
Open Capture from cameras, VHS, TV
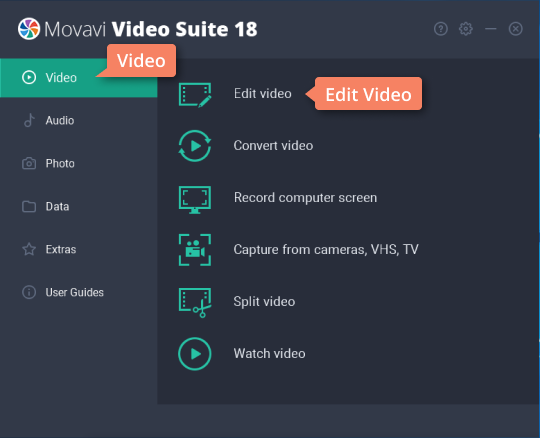326,250
